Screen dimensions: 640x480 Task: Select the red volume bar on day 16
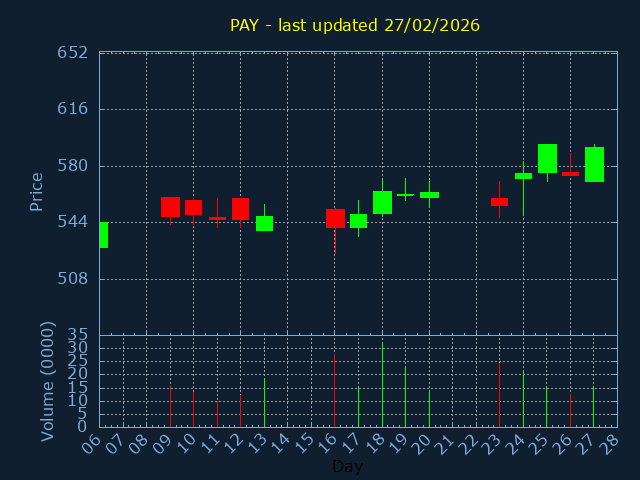pos(335,390)
